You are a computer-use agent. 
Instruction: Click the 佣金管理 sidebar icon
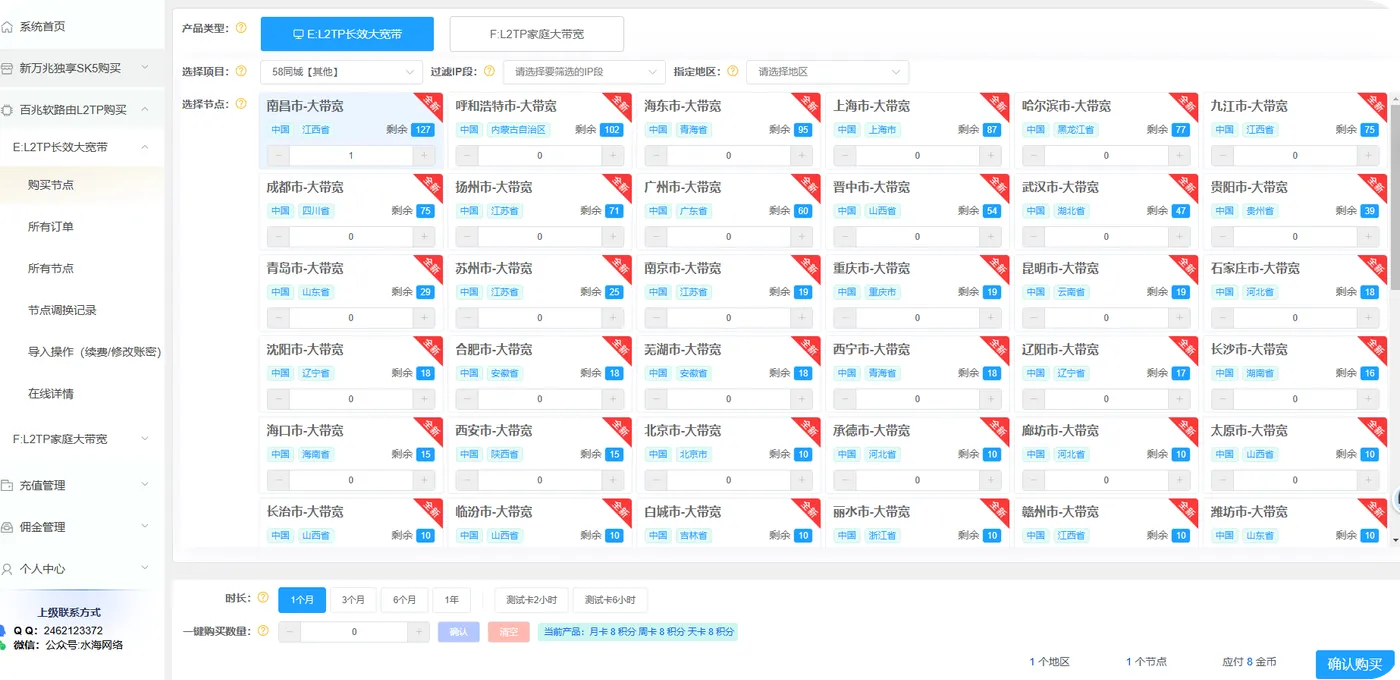9,527
